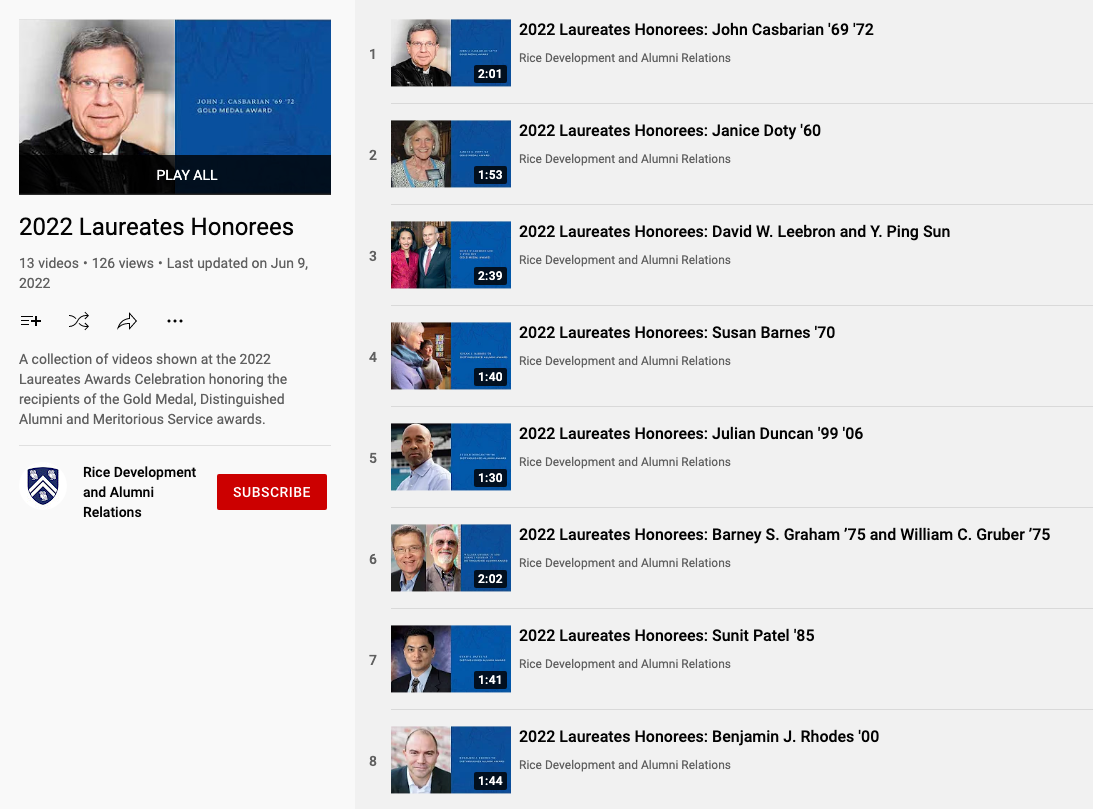
Task: Click Play All on the playlist cover
Action: [x=187, y=175]
